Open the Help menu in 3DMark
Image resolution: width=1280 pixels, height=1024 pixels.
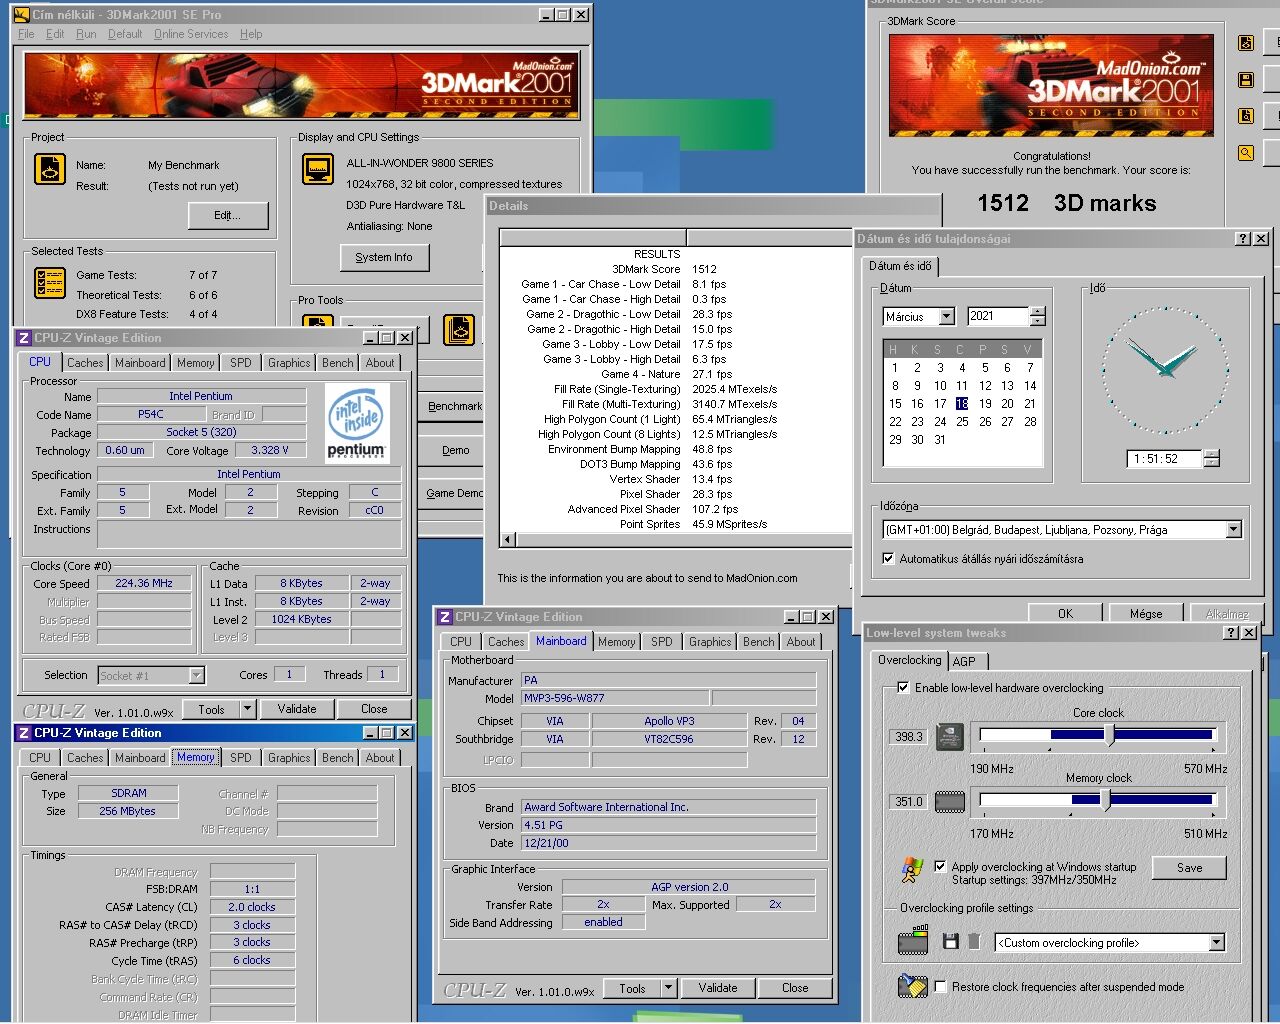pyautogui.click(x=251, y=34)
